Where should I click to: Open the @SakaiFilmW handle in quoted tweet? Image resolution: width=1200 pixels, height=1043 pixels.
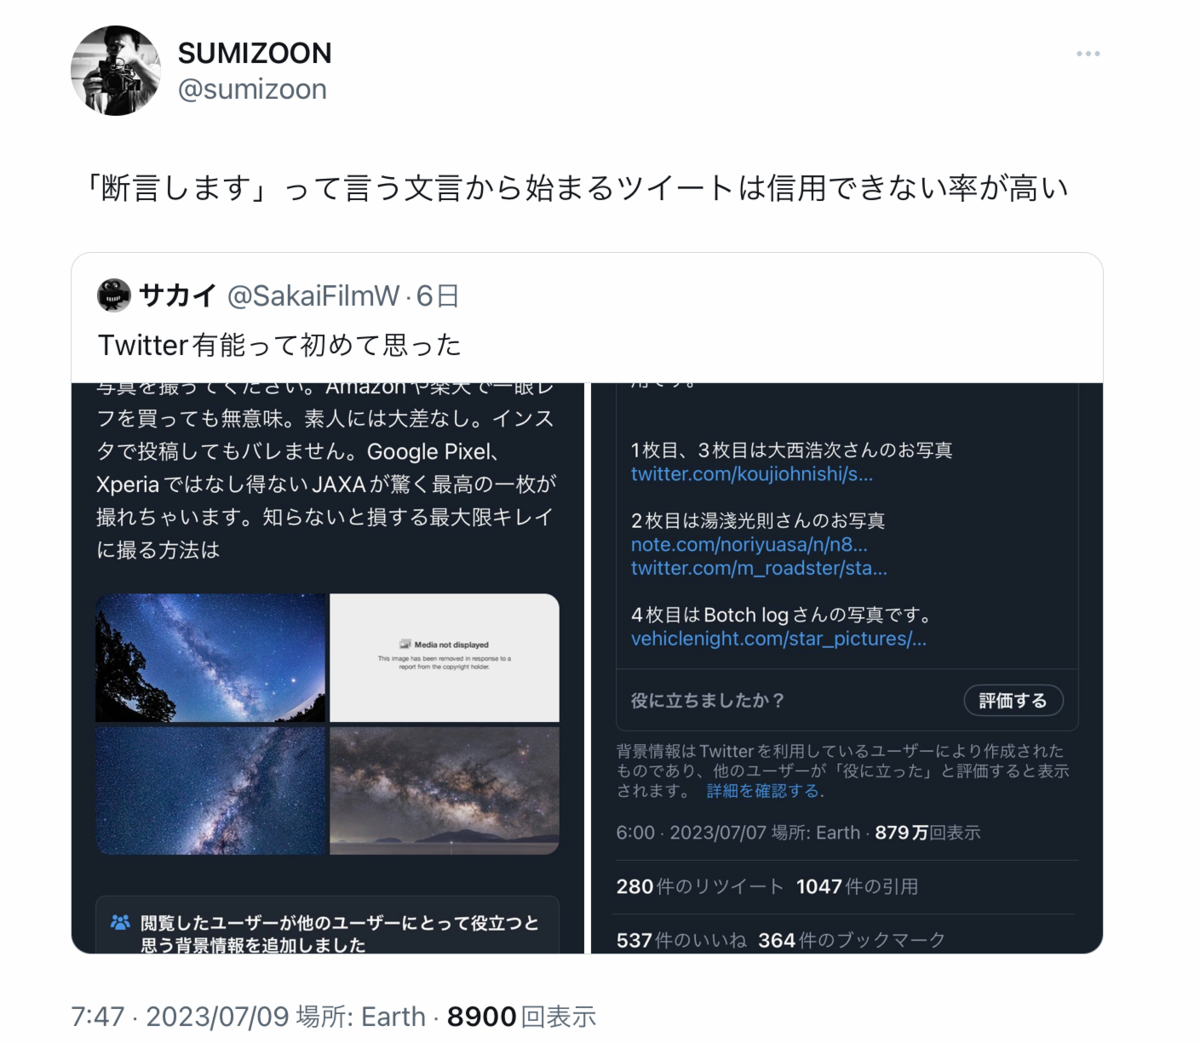(x=313, y=296)
